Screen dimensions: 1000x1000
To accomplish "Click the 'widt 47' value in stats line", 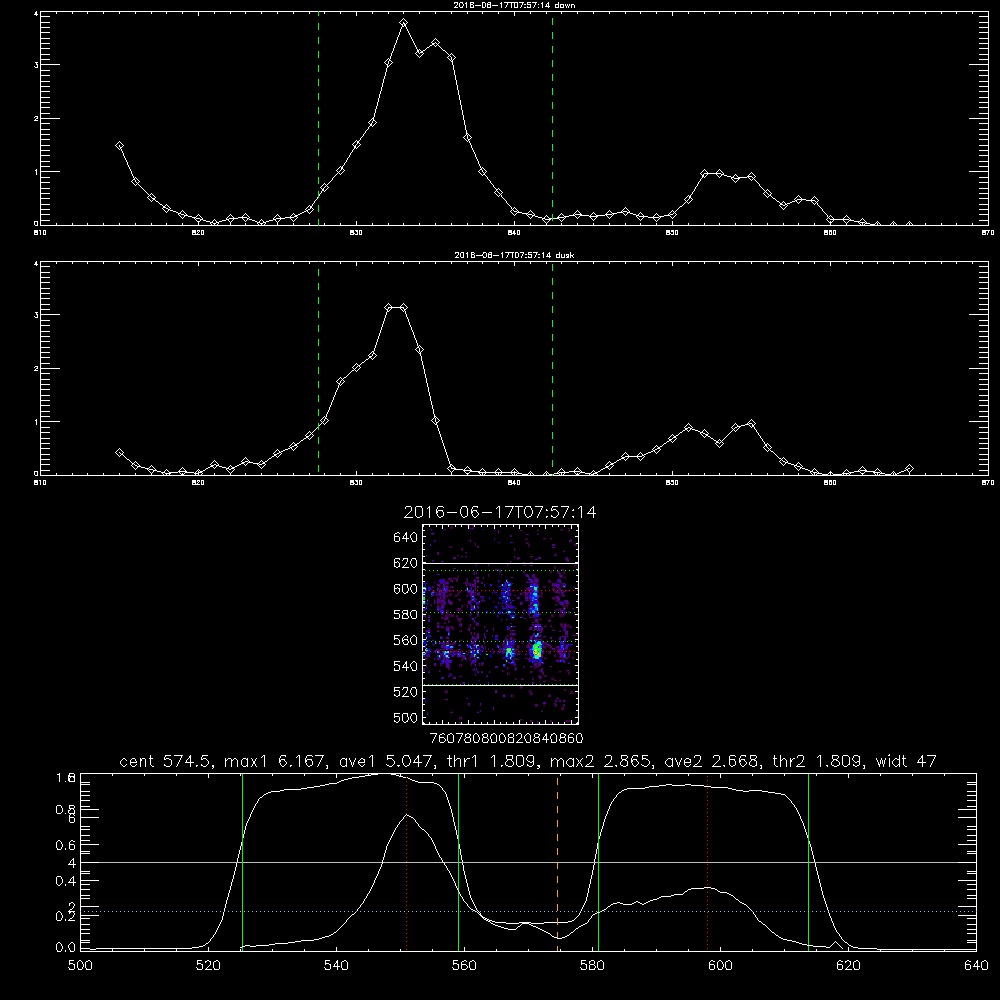I will click(x=905, y=761).
